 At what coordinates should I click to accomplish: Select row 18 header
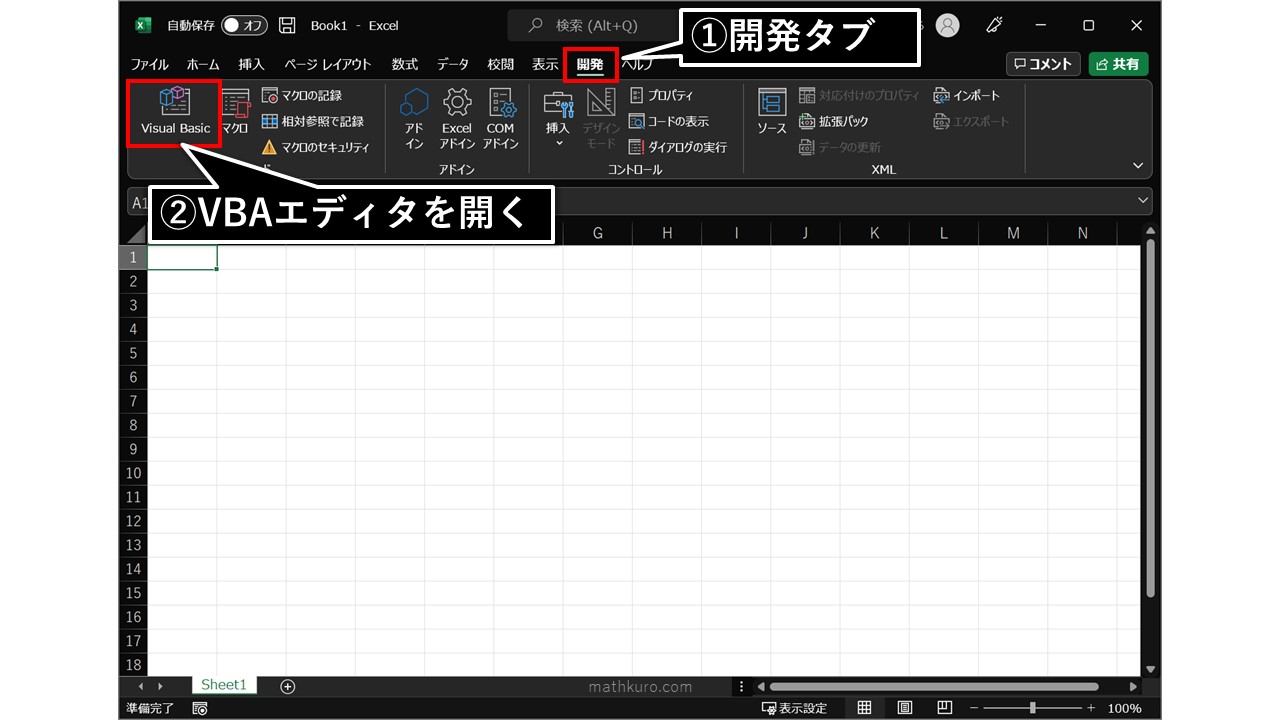click(x=133, y=665)
